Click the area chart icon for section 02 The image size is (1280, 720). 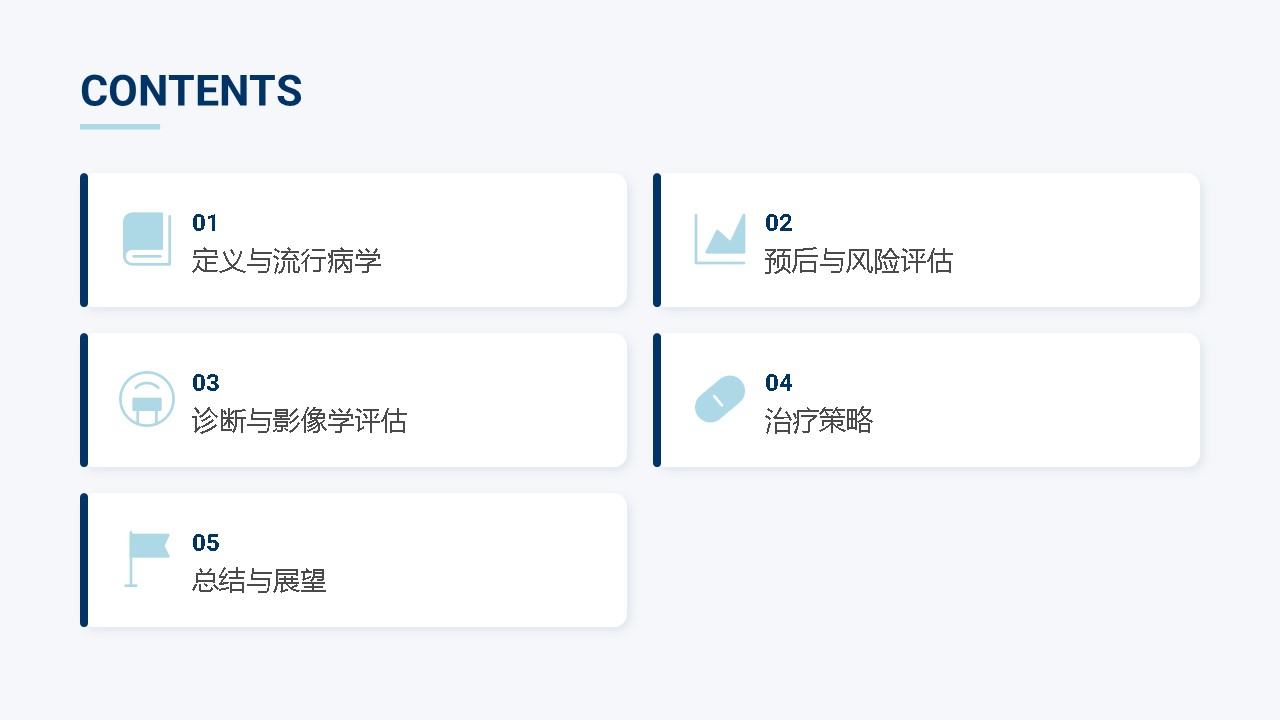click(720, 239)
